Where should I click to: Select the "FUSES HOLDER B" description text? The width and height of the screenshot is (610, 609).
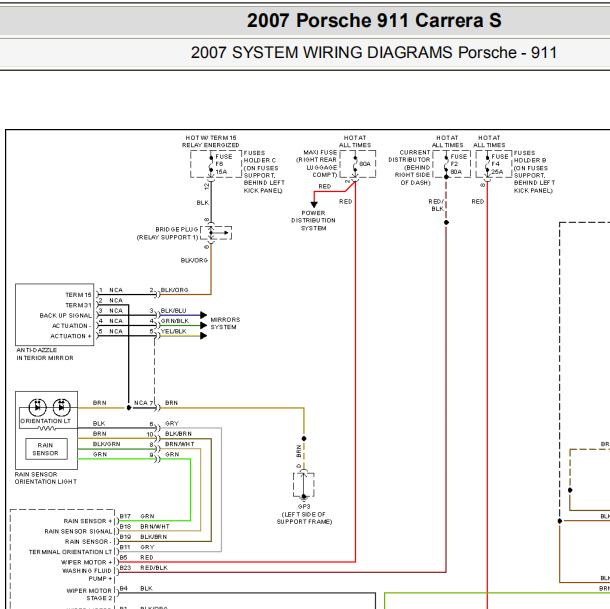pyautogui.click(x=534, y=172)
